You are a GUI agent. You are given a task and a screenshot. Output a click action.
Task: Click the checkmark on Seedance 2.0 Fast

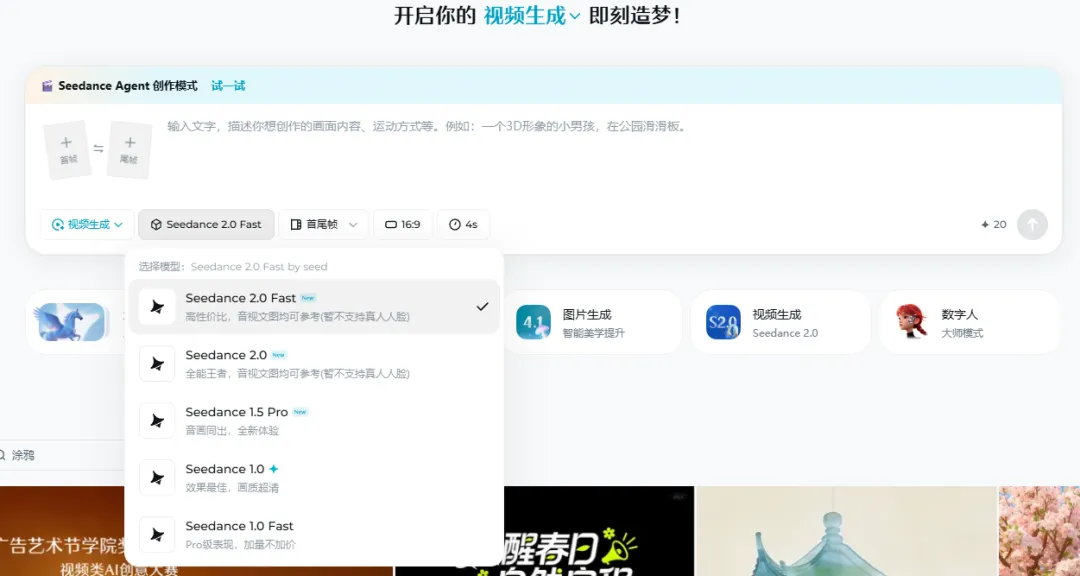click(483, 307)
